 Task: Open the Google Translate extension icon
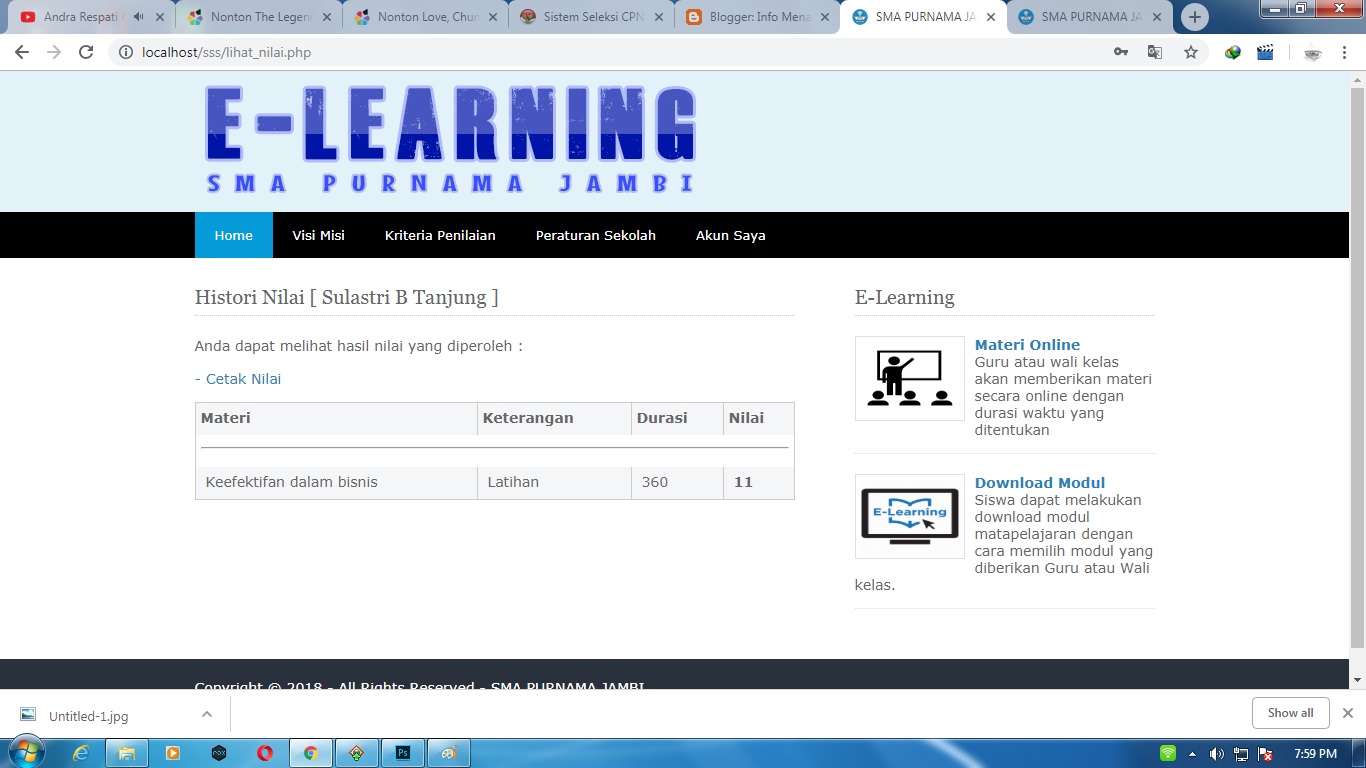click(1155, 51)
